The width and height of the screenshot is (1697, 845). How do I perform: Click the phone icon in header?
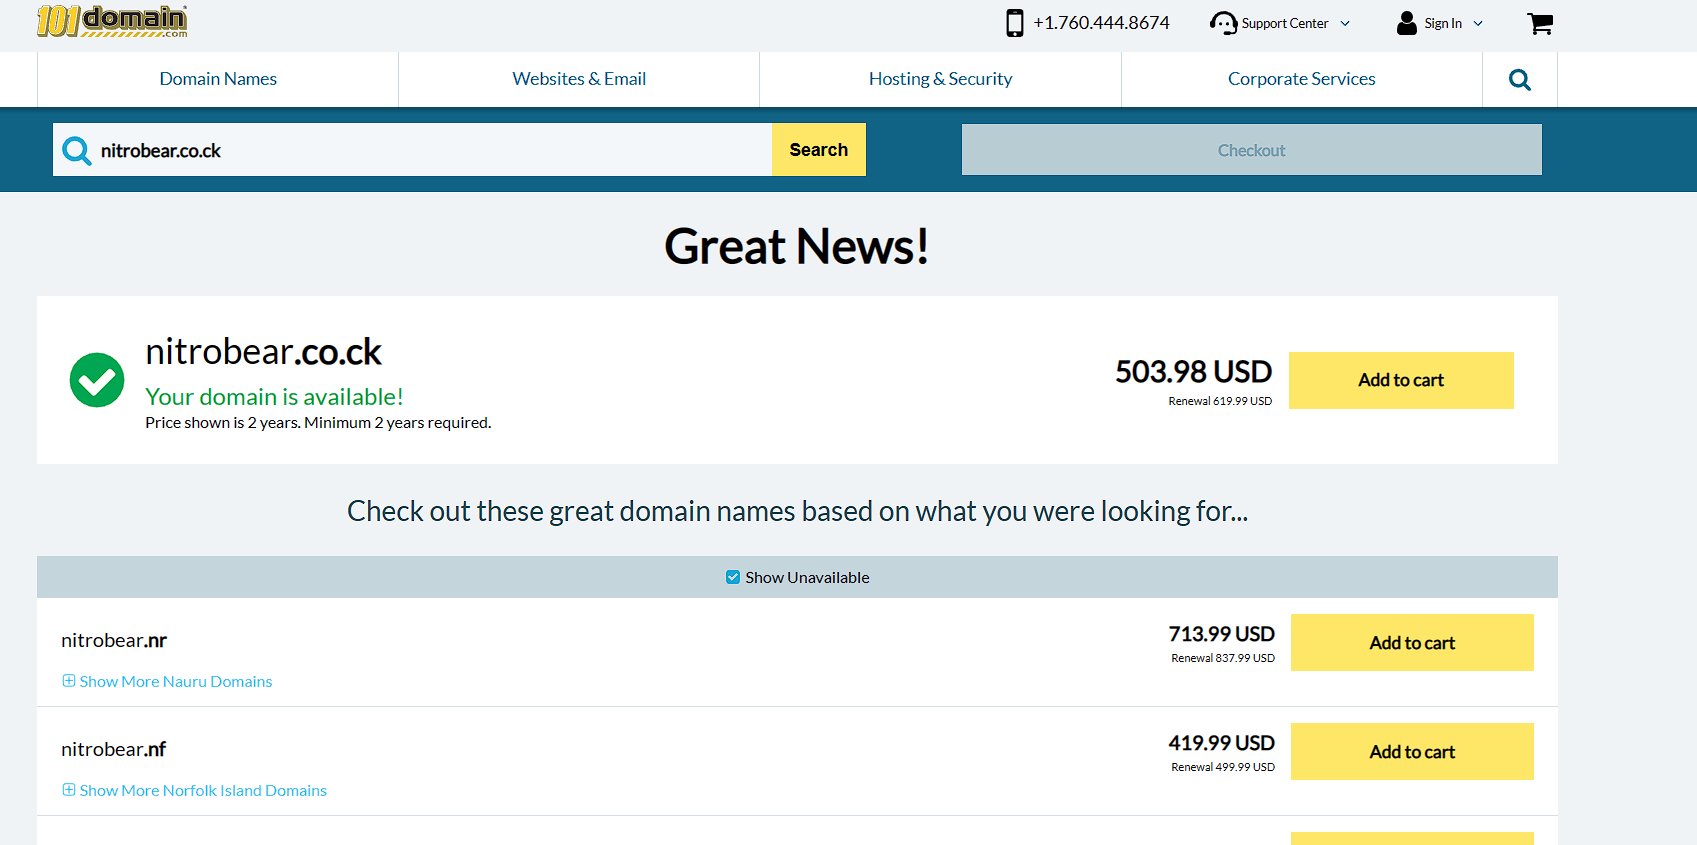click(x=1014, y=23)
